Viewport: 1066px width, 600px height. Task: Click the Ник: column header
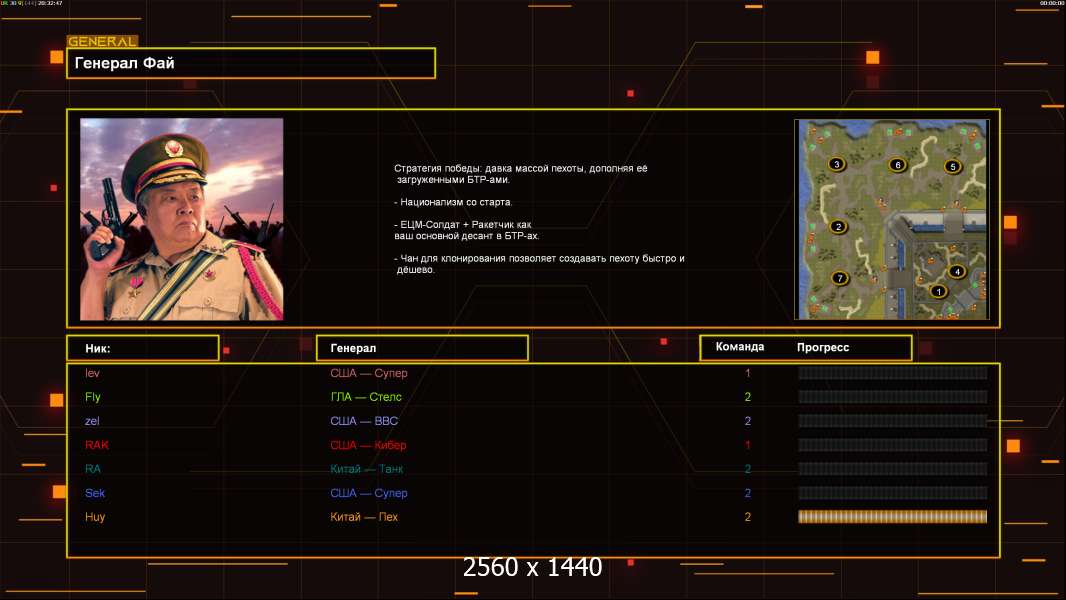tap(143, 348)
